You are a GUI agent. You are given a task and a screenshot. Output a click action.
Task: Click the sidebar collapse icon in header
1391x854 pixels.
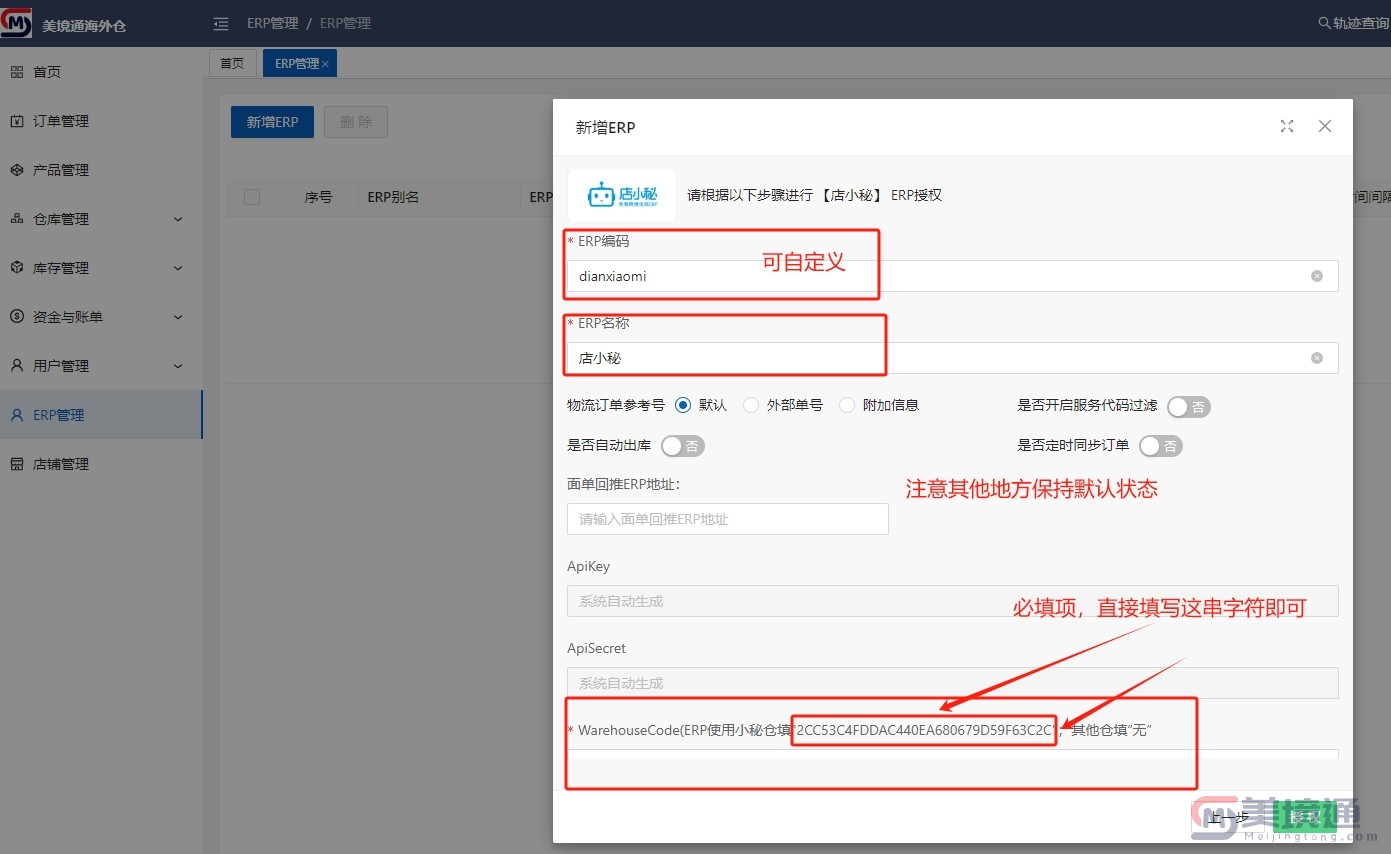coord(221,23)
